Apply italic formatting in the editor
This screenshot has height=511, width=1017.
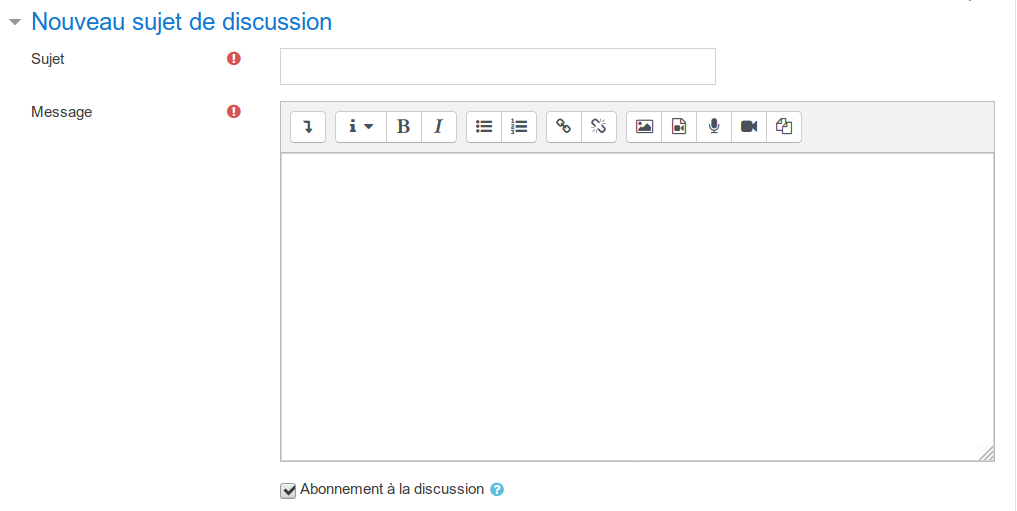438,126
